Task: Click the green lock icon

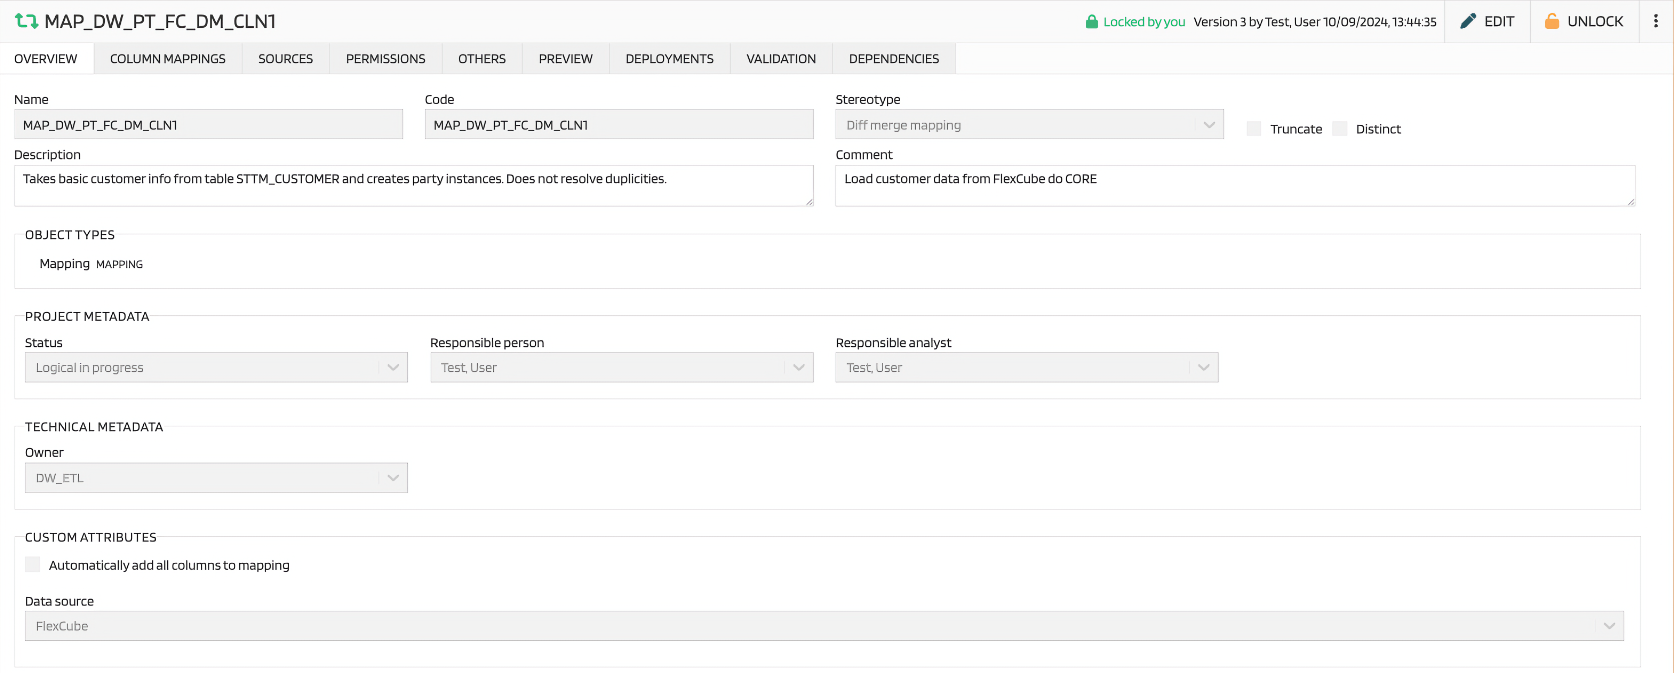Action: point(1092,22)
